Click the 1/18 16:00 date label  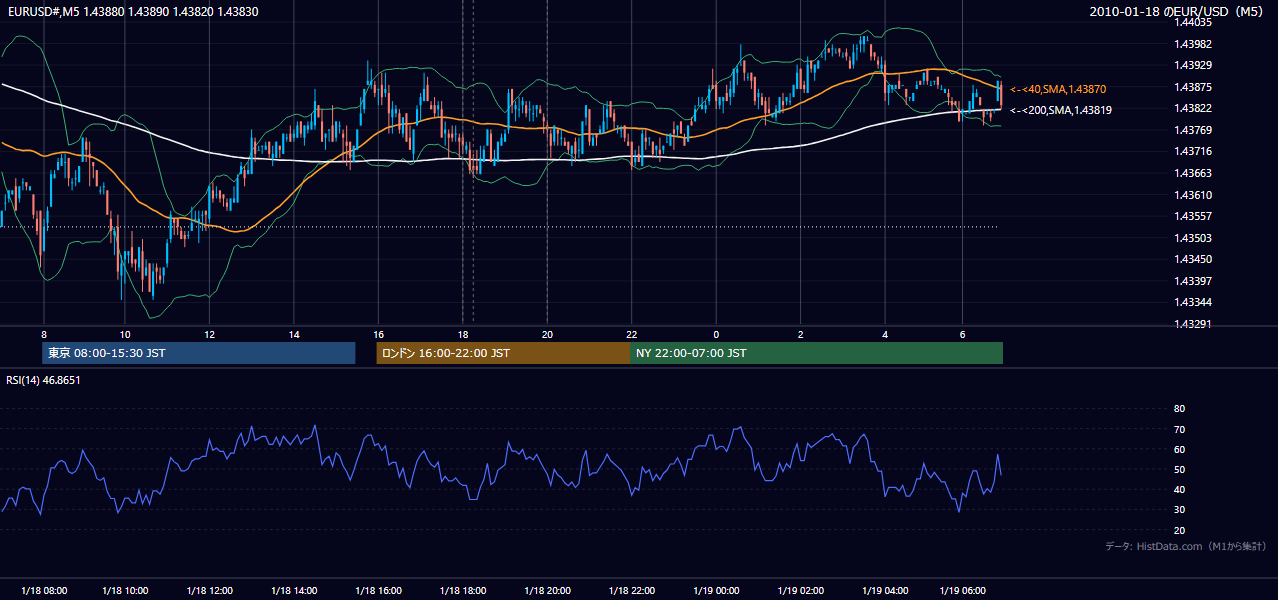tap(379, 591)
